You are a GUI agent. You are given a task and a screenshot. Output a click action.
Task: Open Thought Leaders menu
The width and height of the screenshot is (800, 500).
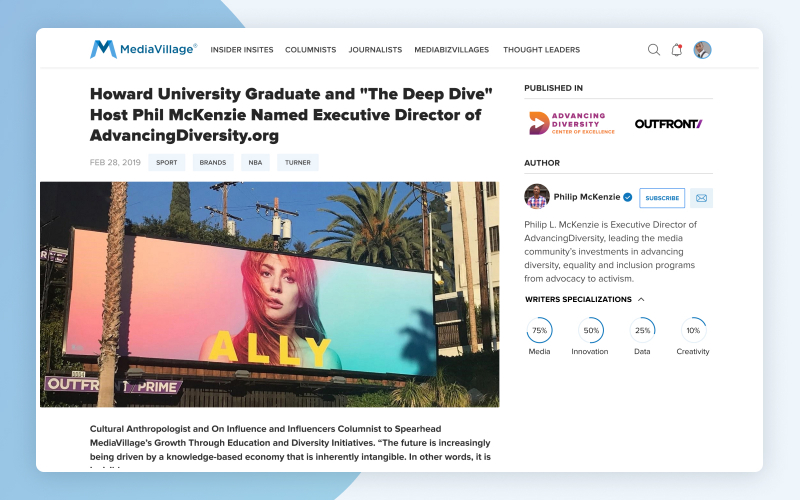tap(541, 49)
